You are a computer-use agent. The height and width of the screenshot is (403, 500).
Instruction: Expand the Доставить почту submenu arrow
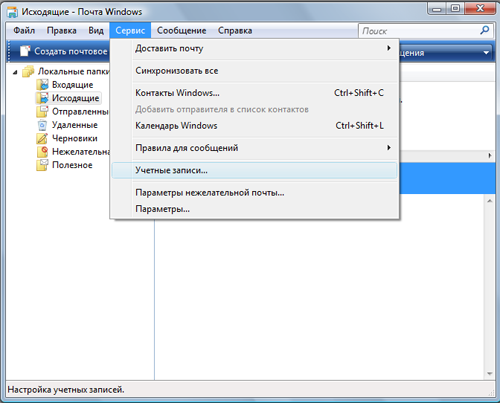pyautogui.click(x=389, y=48)
